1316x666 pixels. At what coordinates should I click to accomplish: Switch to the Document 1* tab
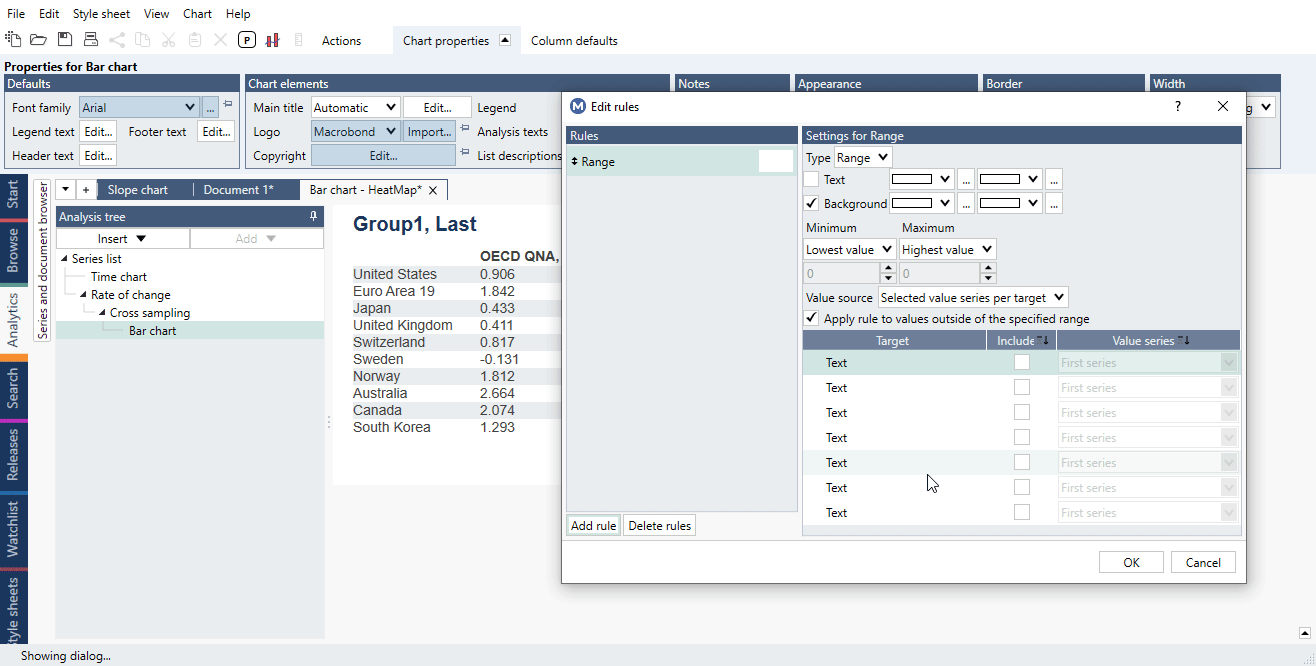pyautogui.click(x=238, y=190)
